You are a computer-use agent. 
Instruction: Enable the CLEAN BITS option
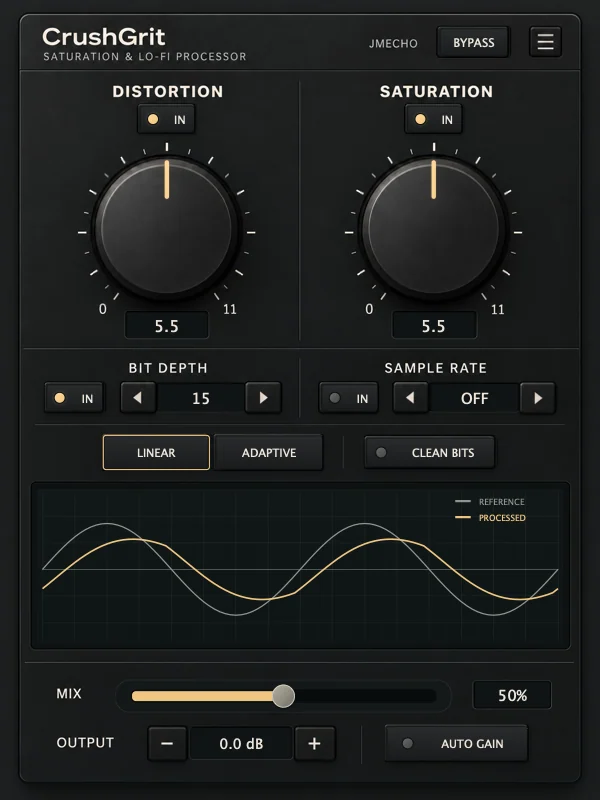429,453
